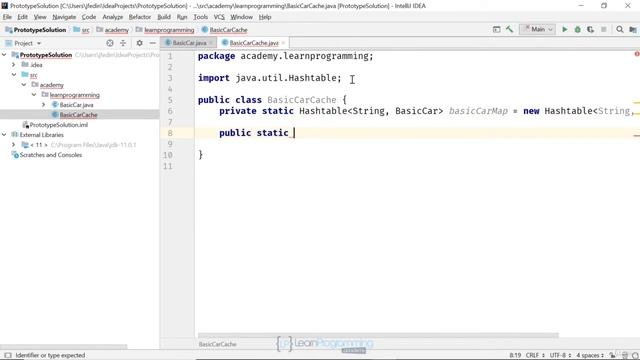This screenshot has width=640, height=360.
Task: Click Scroll from Source target icon
Action: 110,43
